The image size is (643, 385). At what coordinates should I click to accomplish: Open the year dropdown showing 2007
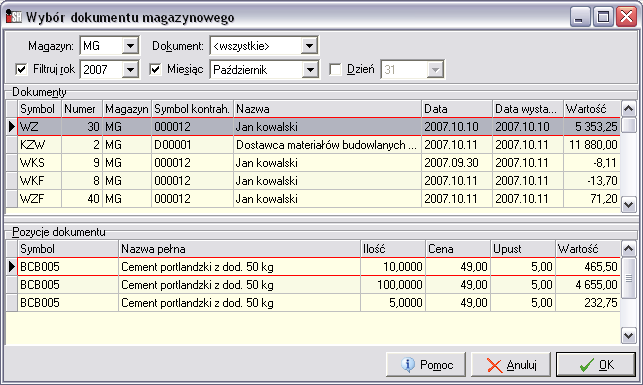click(x=130, y=69)
